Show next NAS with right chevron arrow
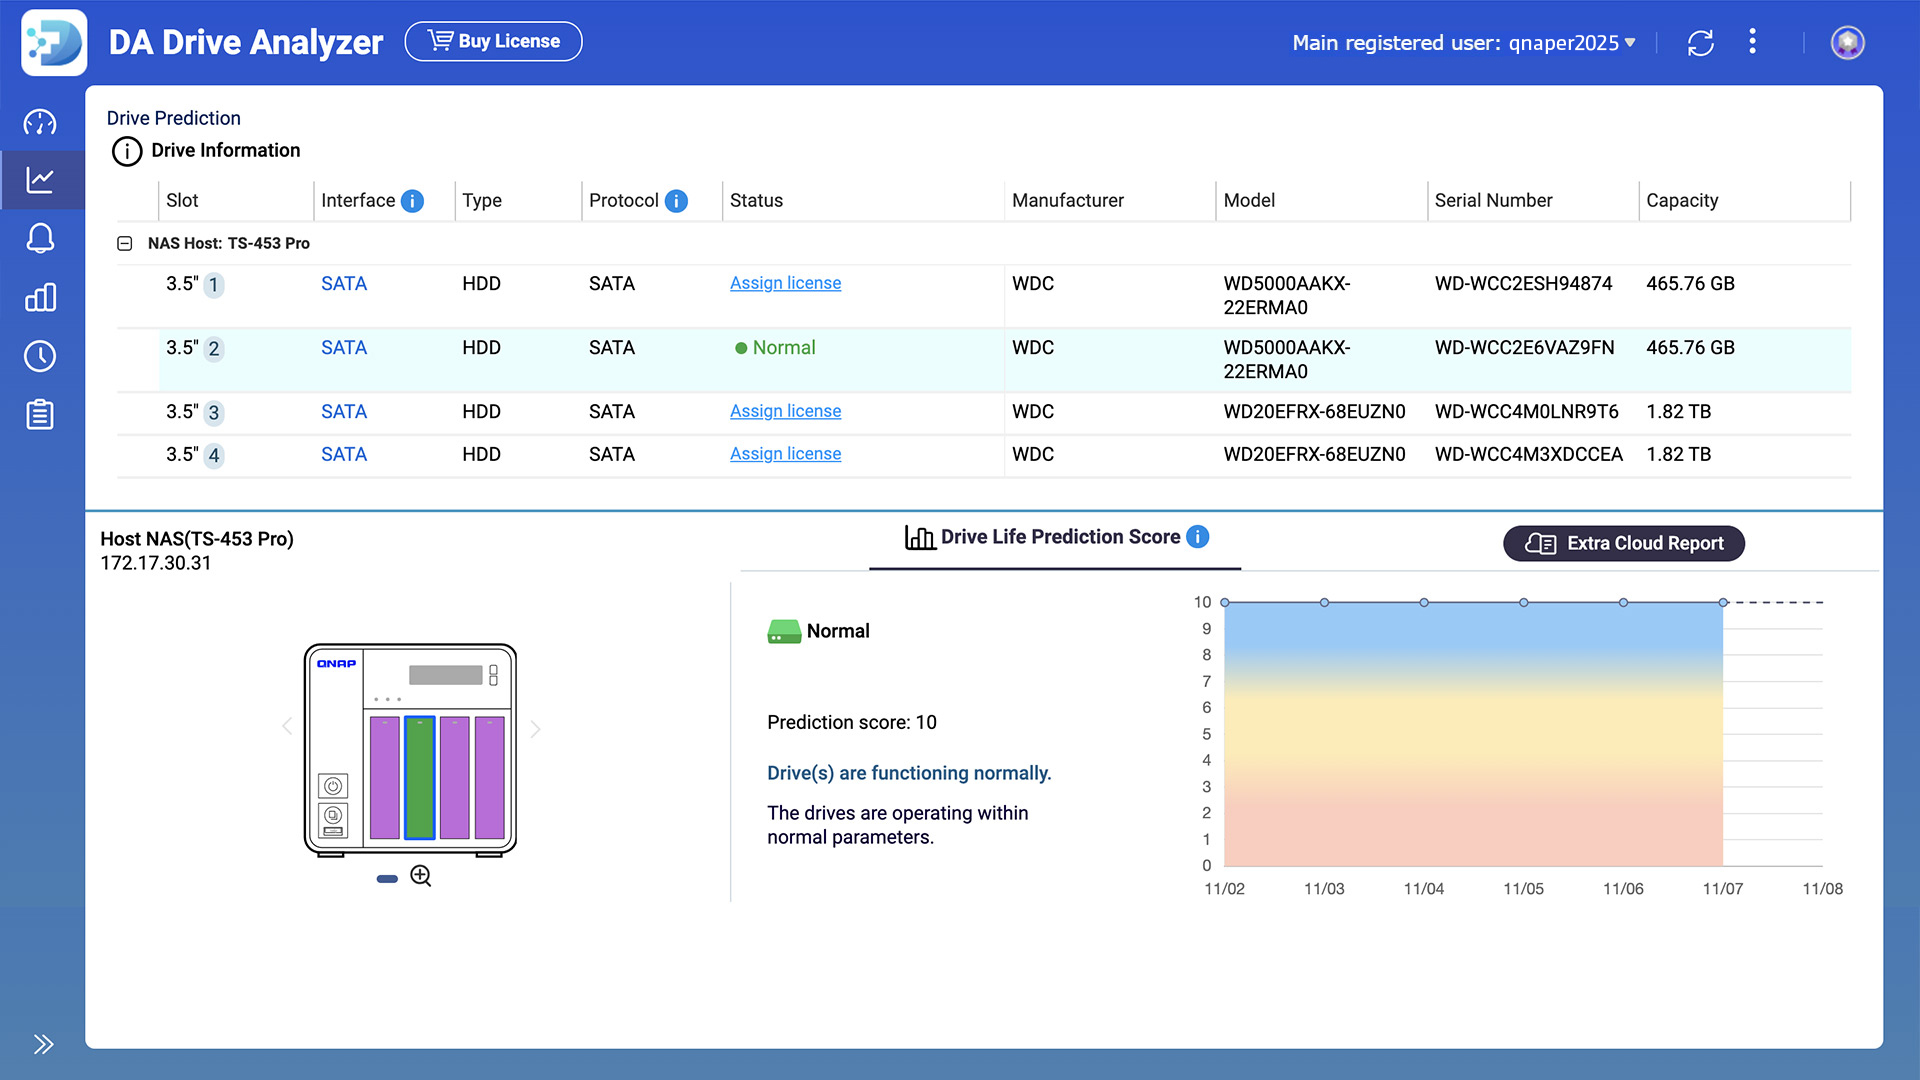This screenshot has width=1920, height=1080. click(536, 729)
